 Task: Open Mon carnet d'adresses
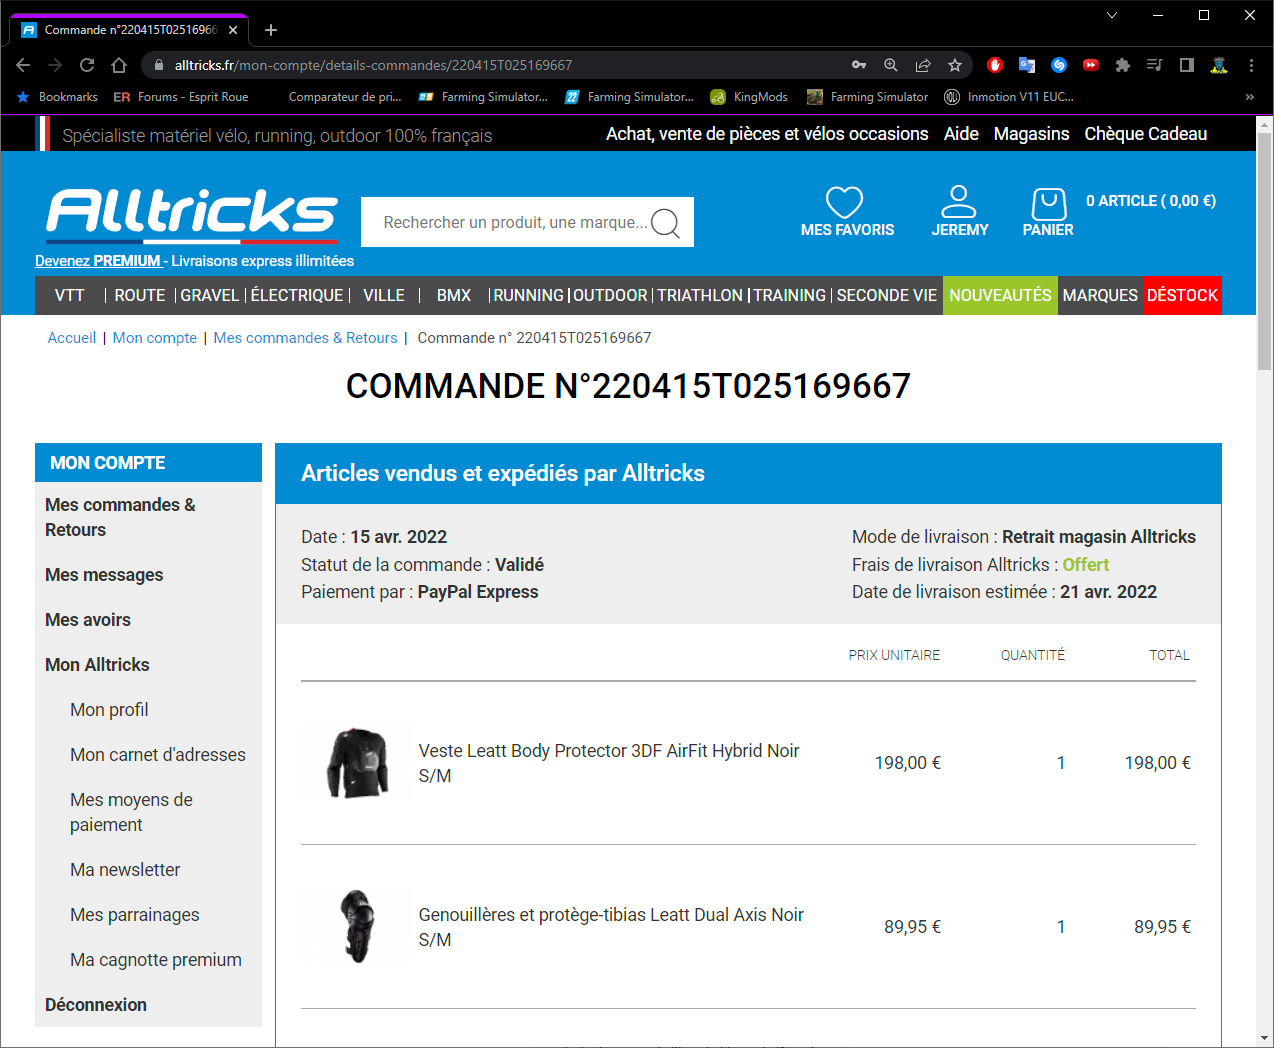pos(158,755)
